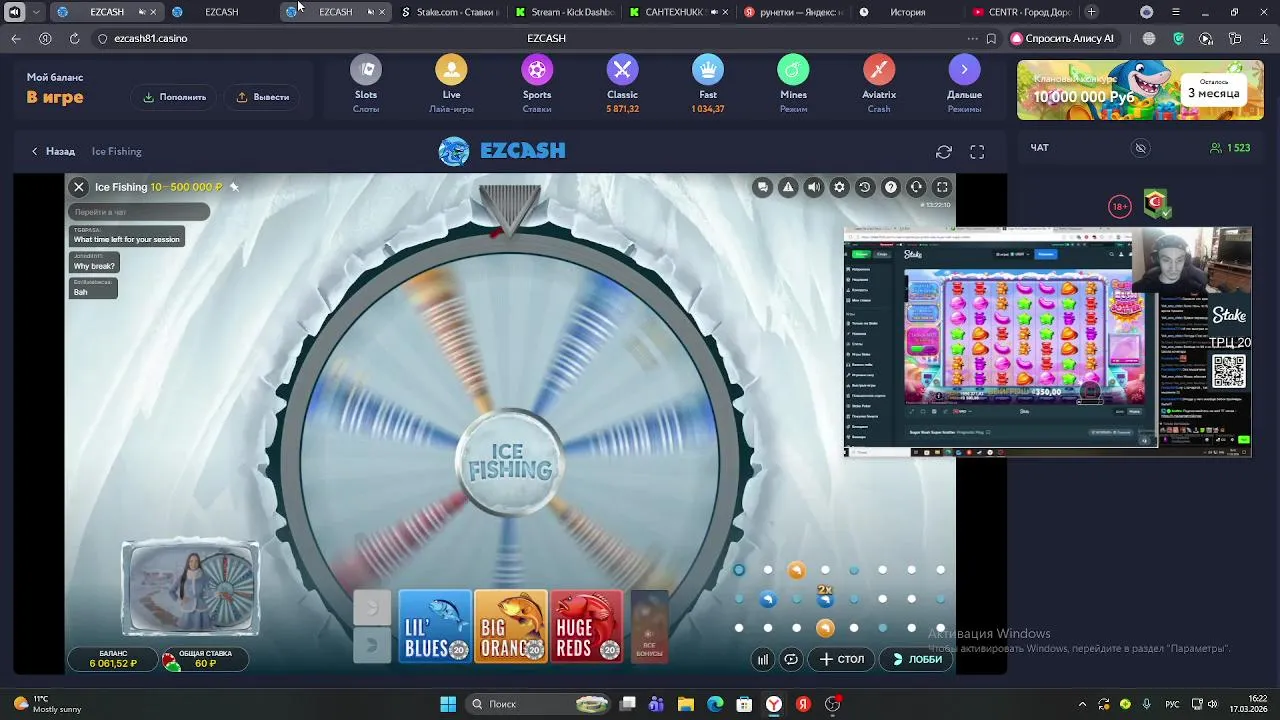The height and width of the screenshot is (720, 1280).
Task: Enter fullscreen from the game toolbar icon
Action: (942, 187)
